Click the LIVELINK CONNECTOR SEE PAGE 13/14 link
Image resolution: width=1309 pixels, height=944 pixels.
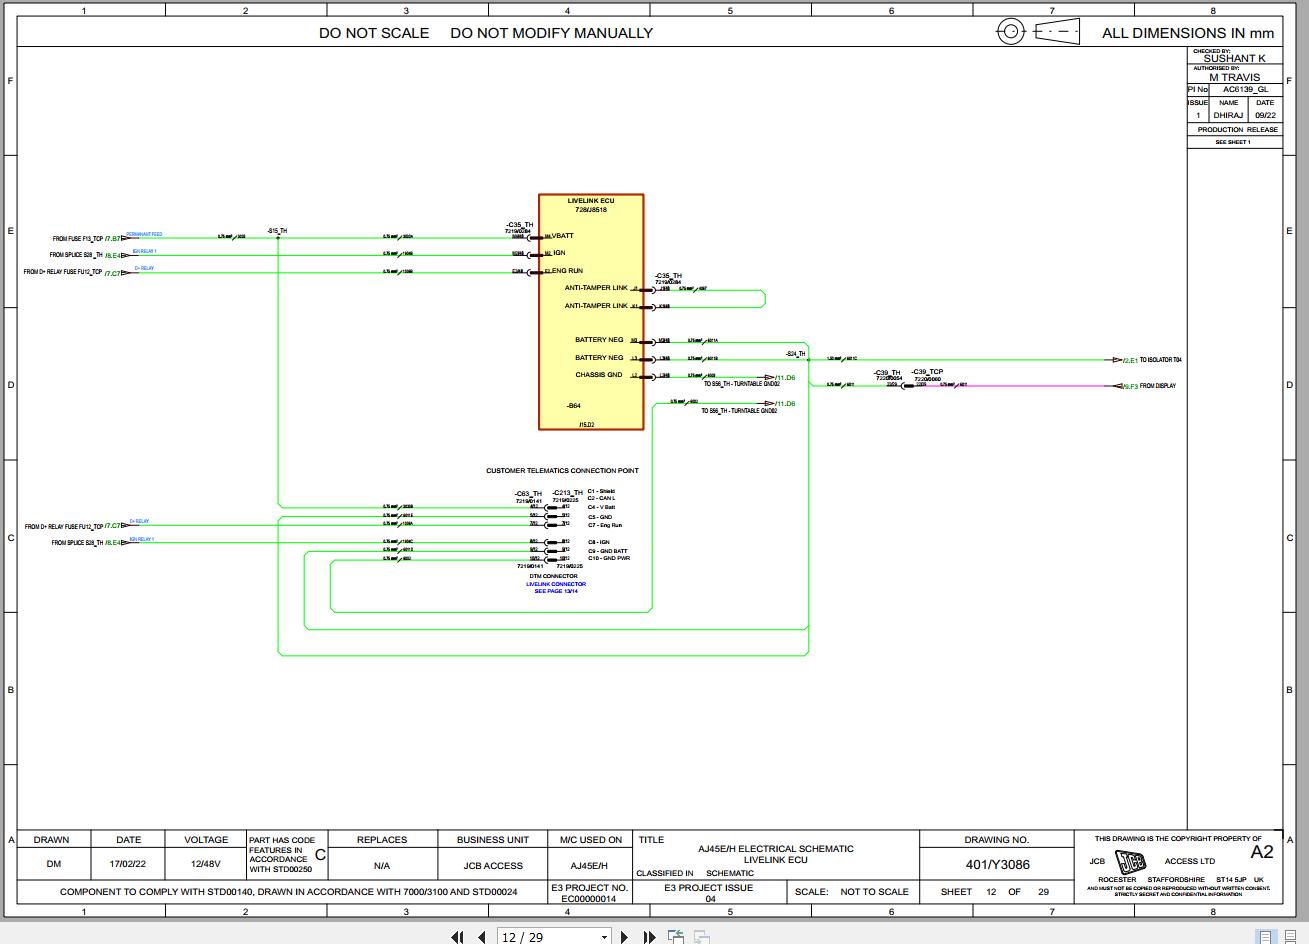(x=556, y=587)
